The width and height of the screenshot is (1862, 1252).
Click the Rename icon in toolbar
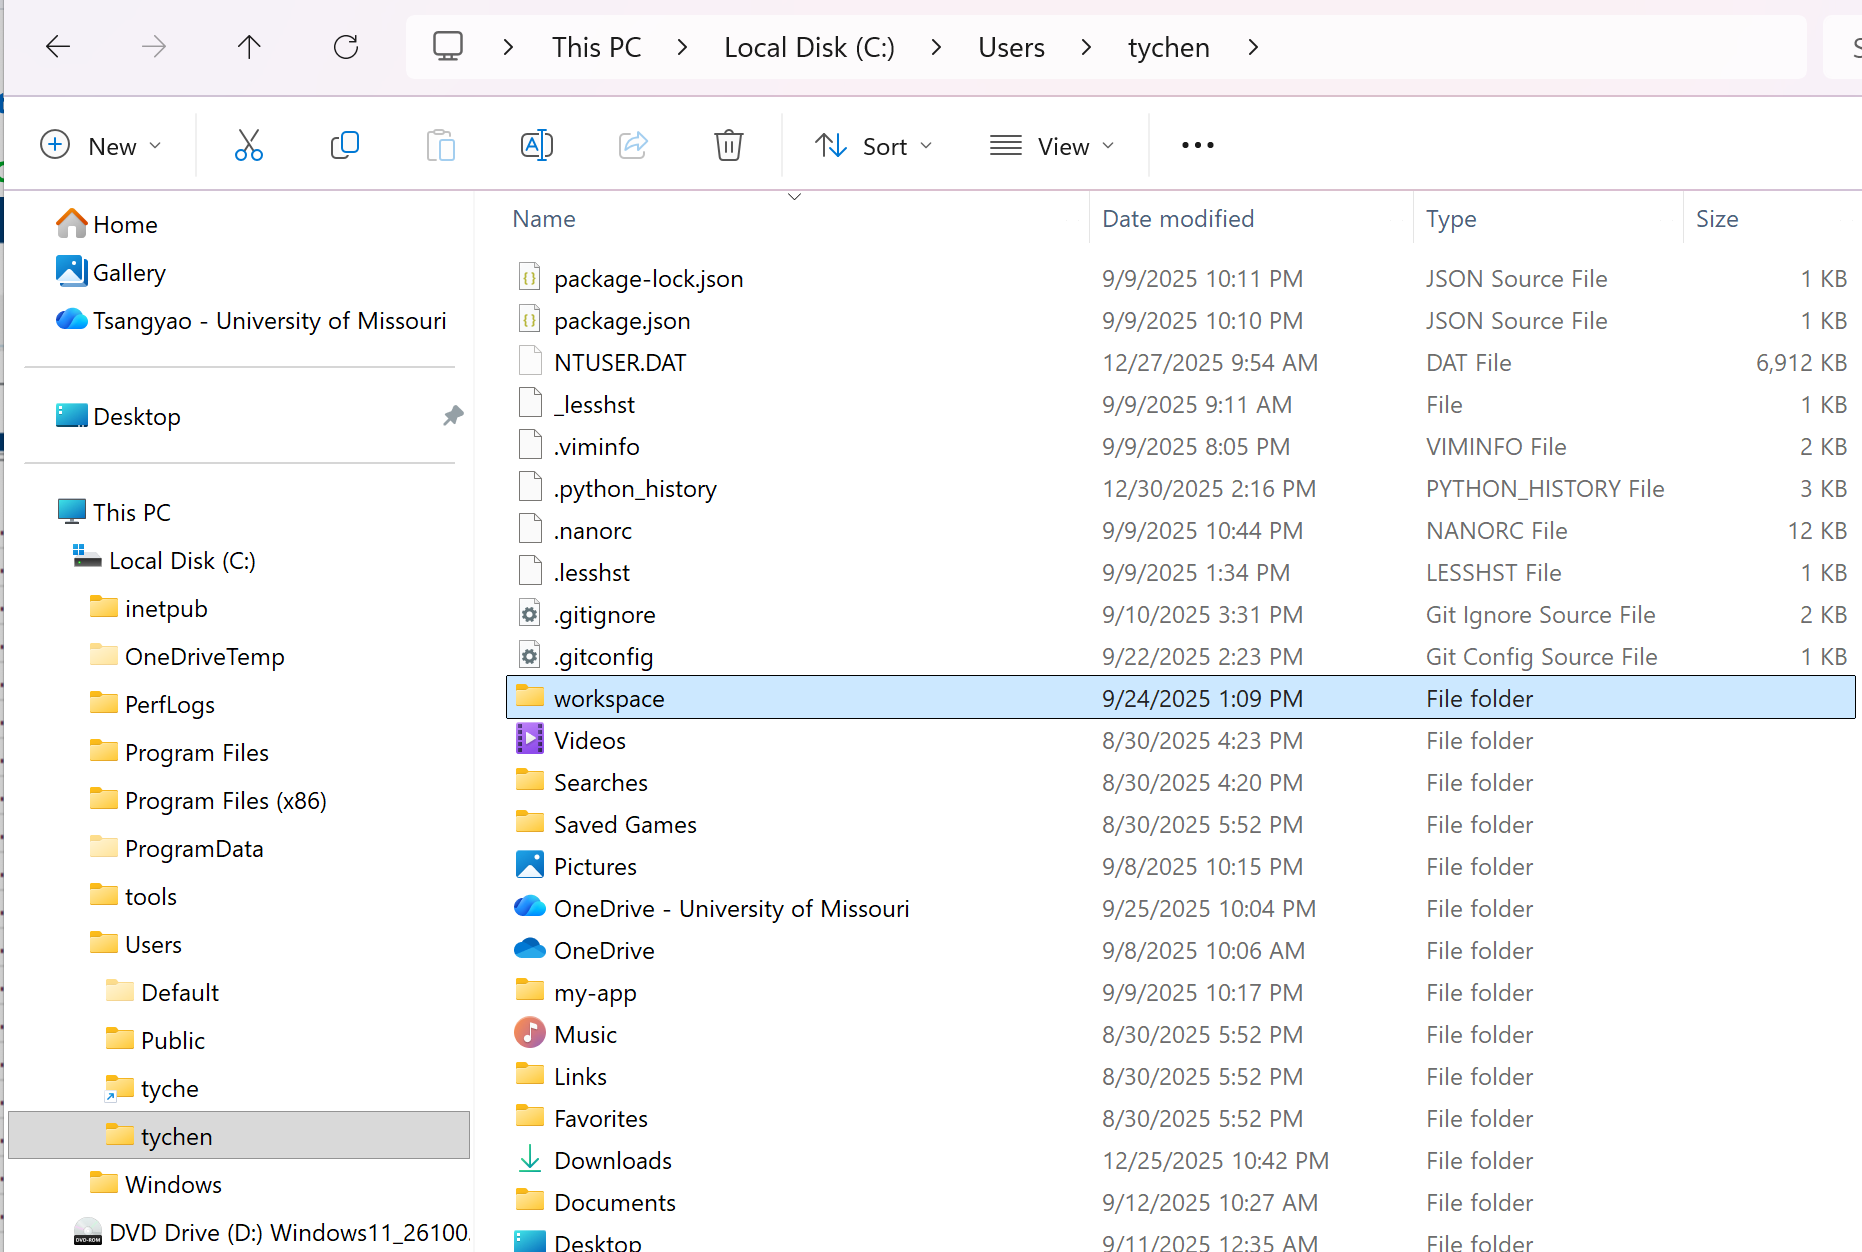point(537,146)
